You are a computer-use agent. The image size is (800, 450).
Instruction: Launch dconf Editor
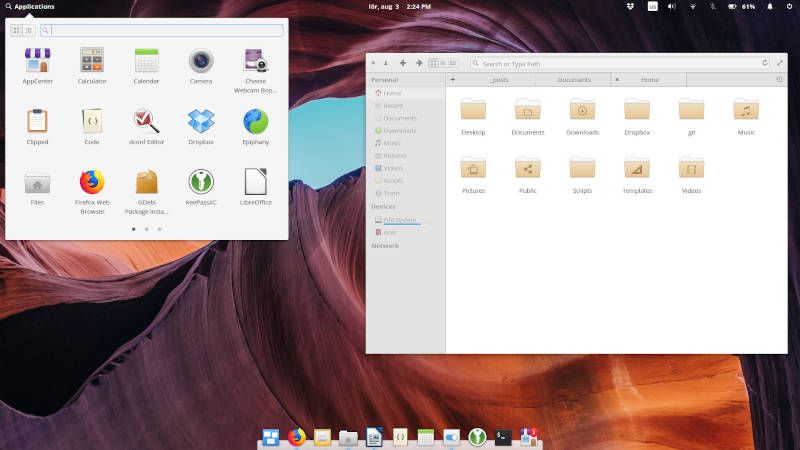(146, 127)
